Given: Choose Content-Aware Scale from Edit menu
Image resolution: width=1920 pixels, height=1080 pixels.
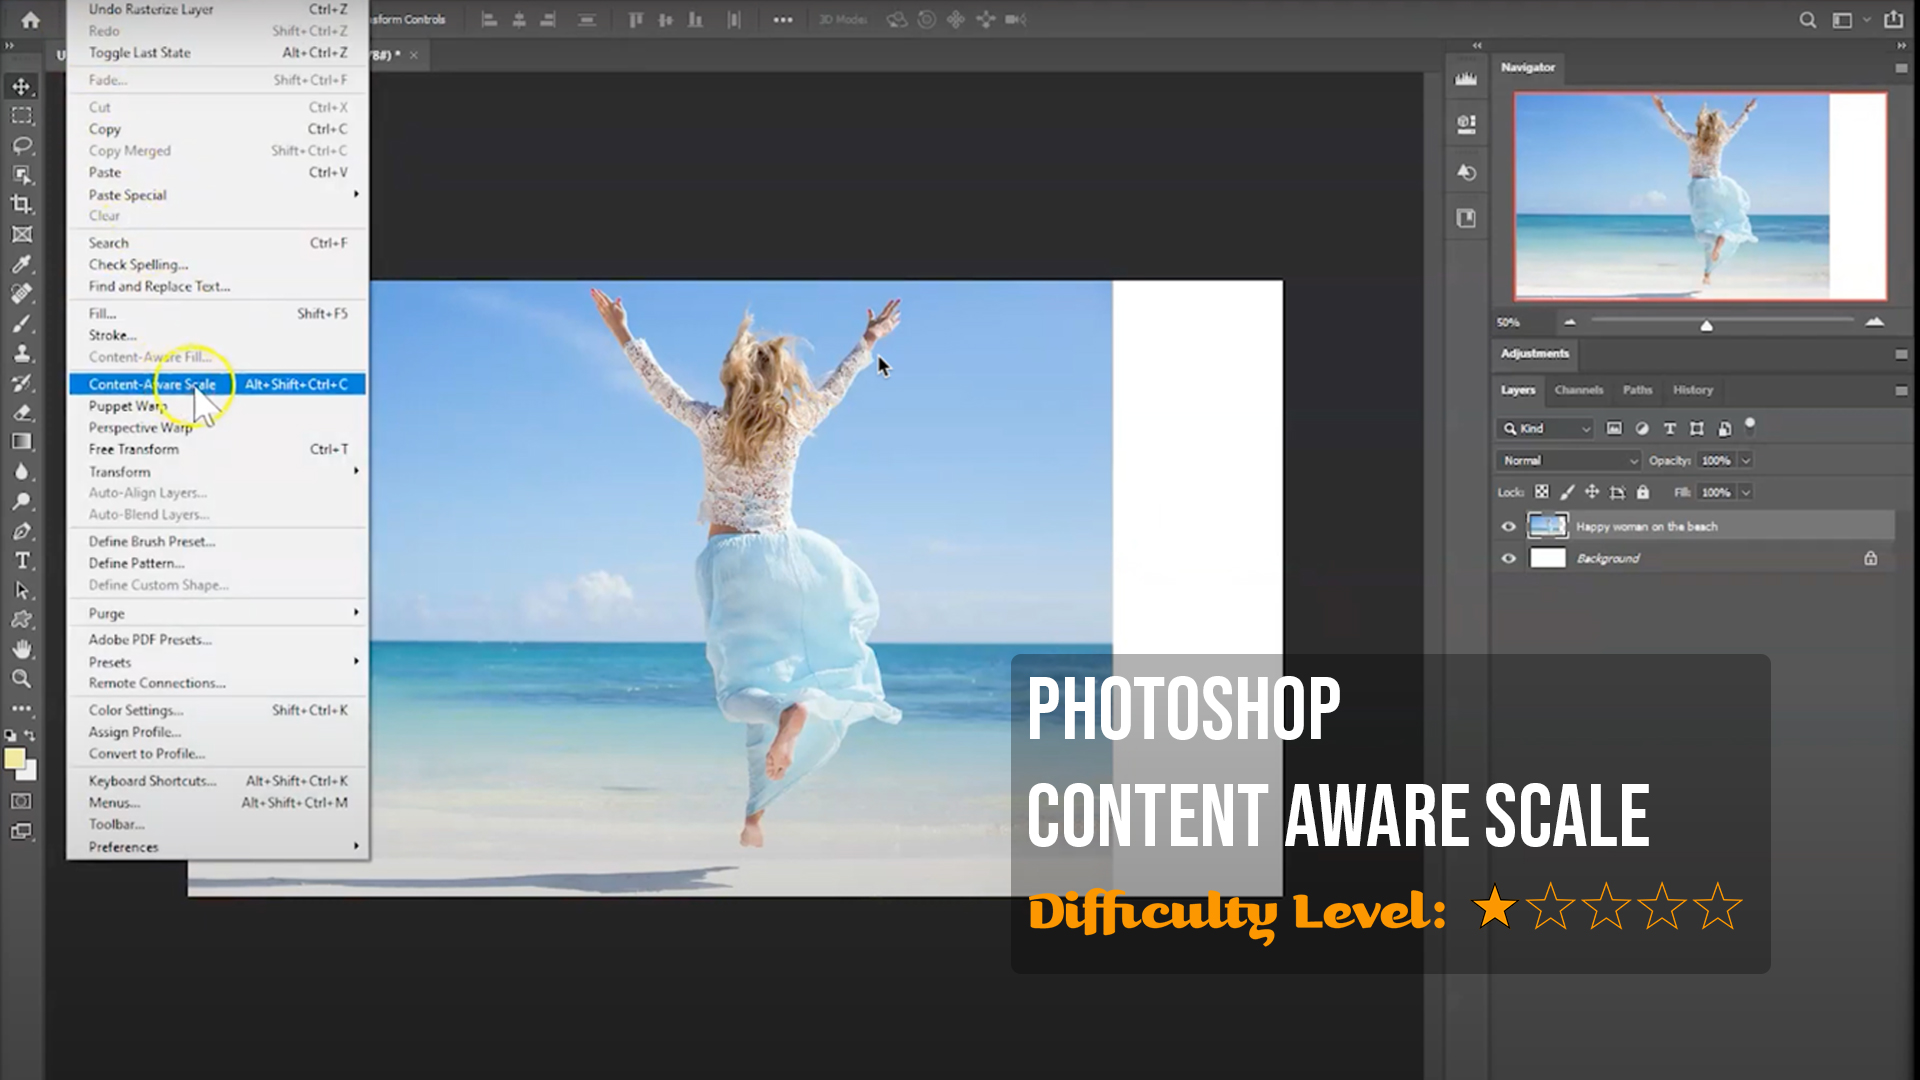Looking at the screenshot, I should coord(152,384).
